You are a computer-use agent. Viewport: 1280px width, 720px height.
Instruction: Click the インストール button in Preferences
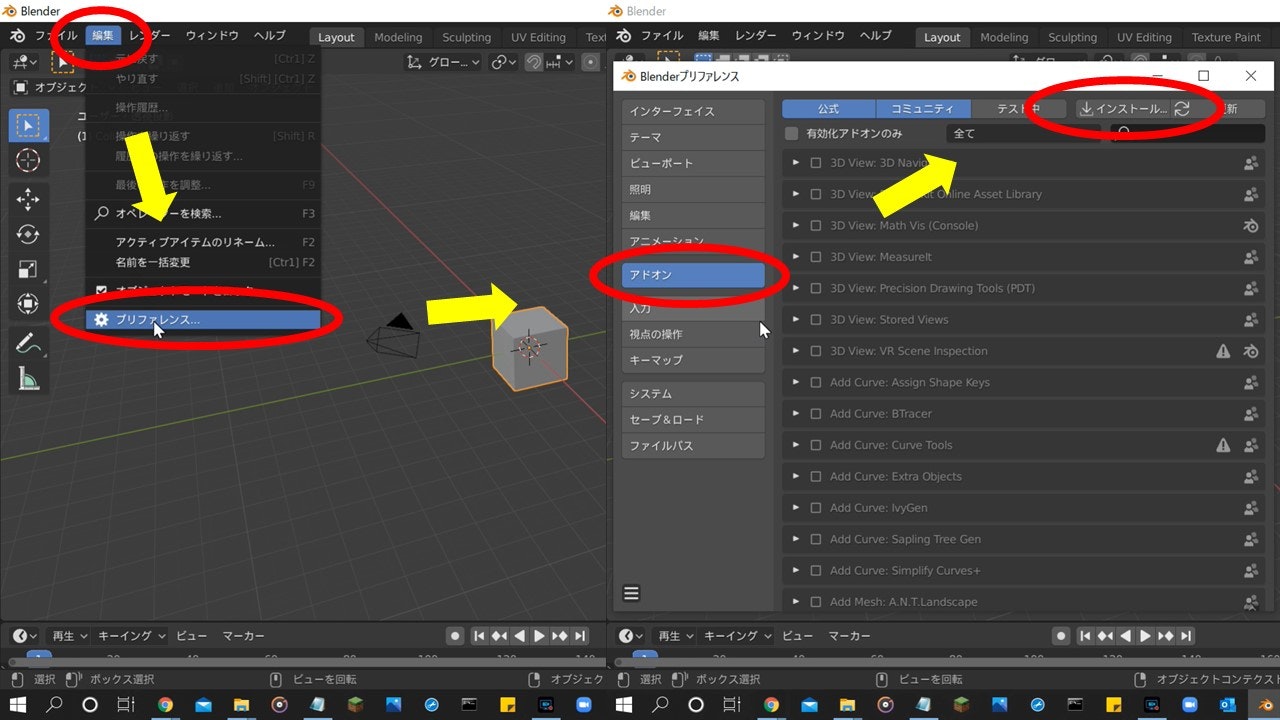click(1123, 109)
